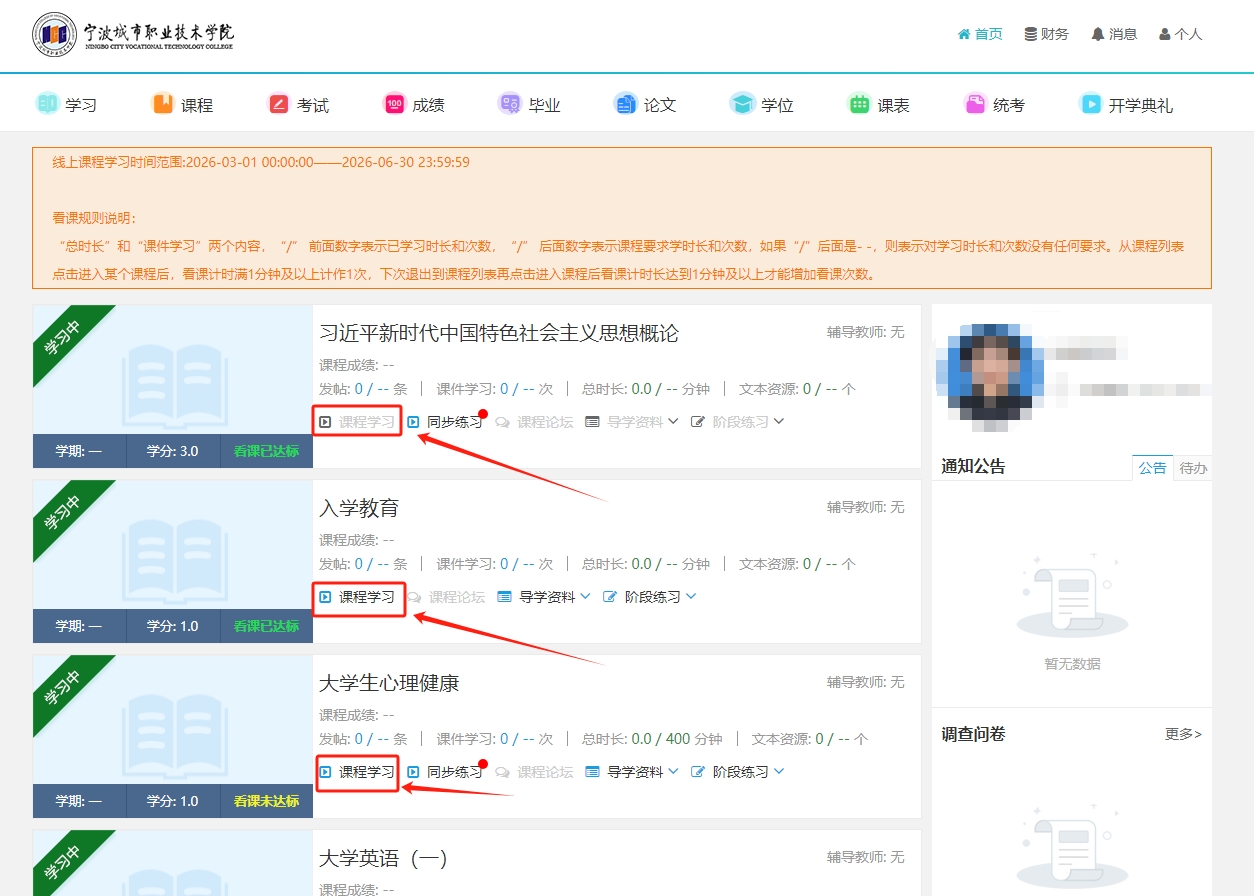Click 阶段练习 edit icon in 大学生心理健康 row
The image size is (1254, 896).
pos(699,772)
